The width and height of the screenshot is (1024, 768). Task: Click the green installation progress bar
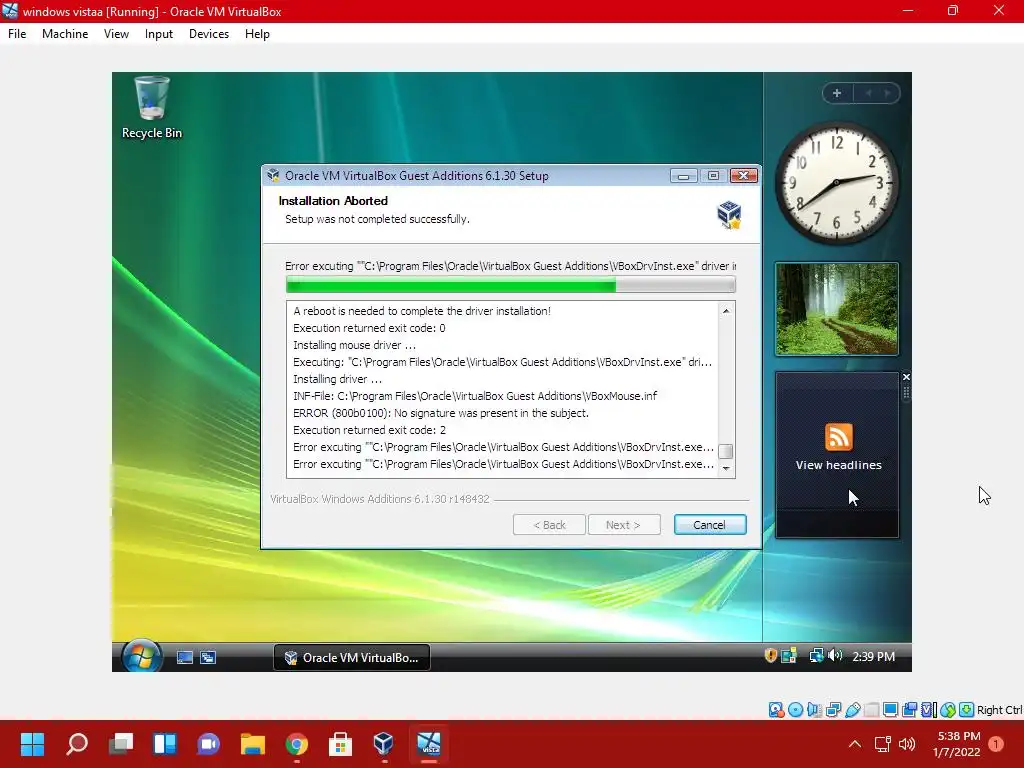(511, 284)
